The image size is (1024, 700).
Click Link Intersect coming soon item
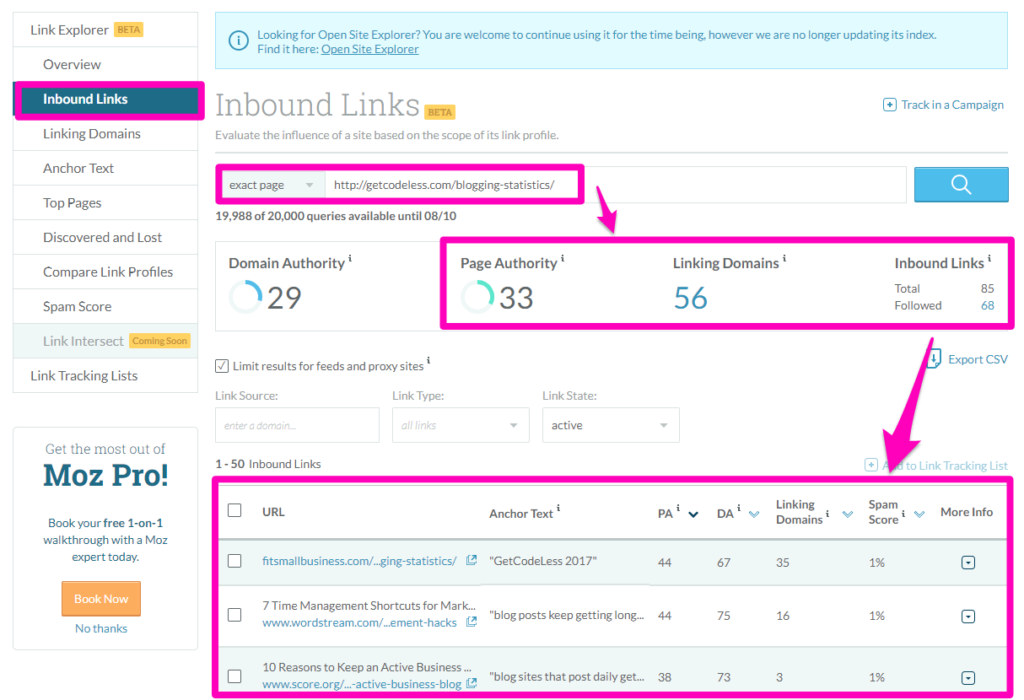pos(105,341)
